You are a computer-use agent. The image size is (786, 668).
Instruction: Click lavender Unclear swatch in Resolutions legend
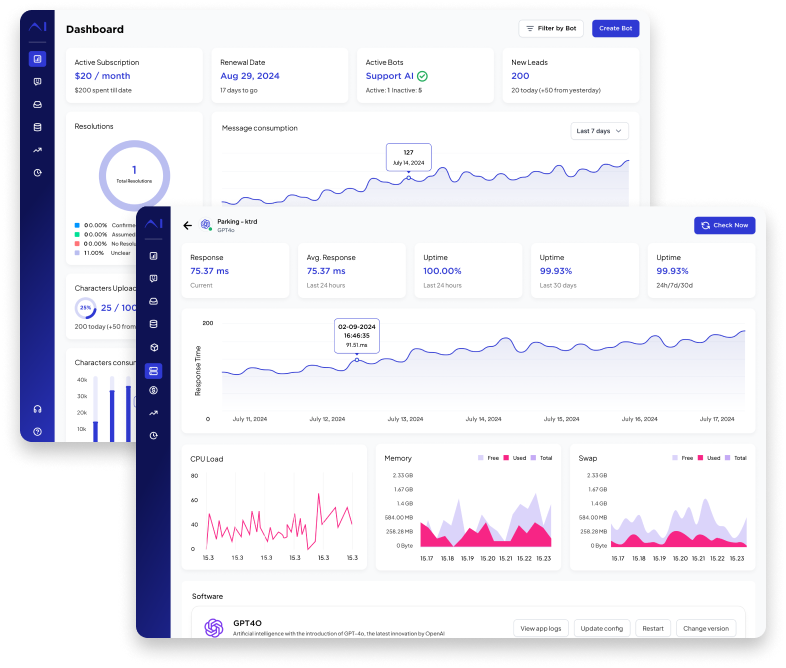pyautogui.click(x=77, y=253)
